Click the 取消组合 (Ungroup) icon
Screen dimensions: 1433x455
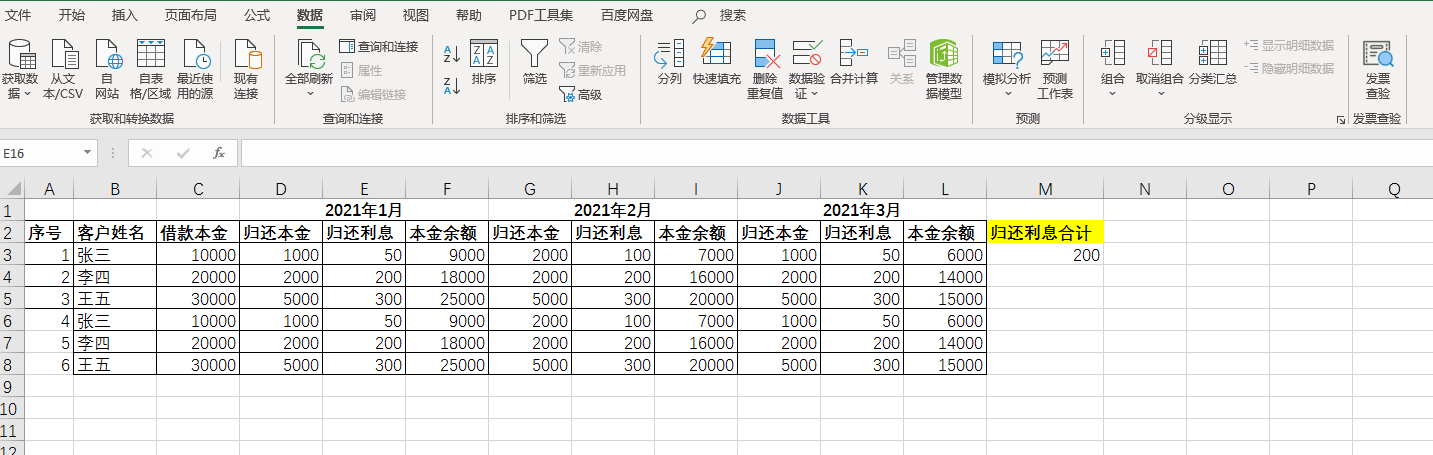point(1160,55)
